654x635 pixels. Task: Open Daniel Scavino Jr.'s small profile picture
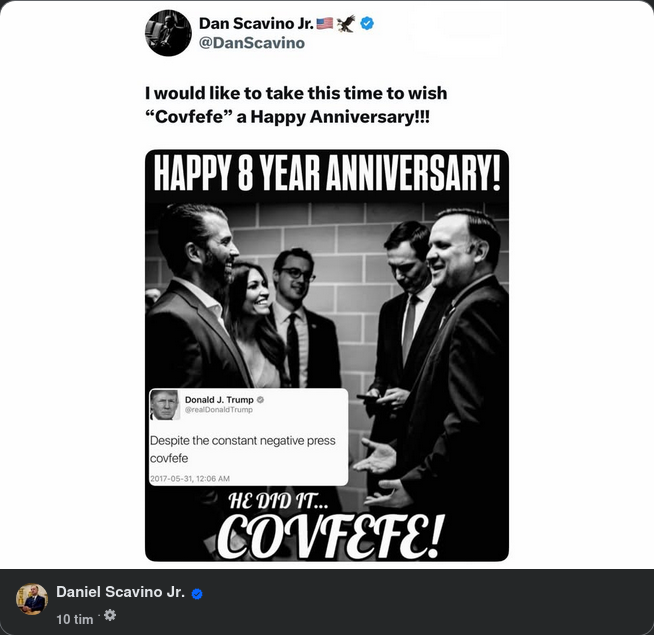click(x=32, y=600)
